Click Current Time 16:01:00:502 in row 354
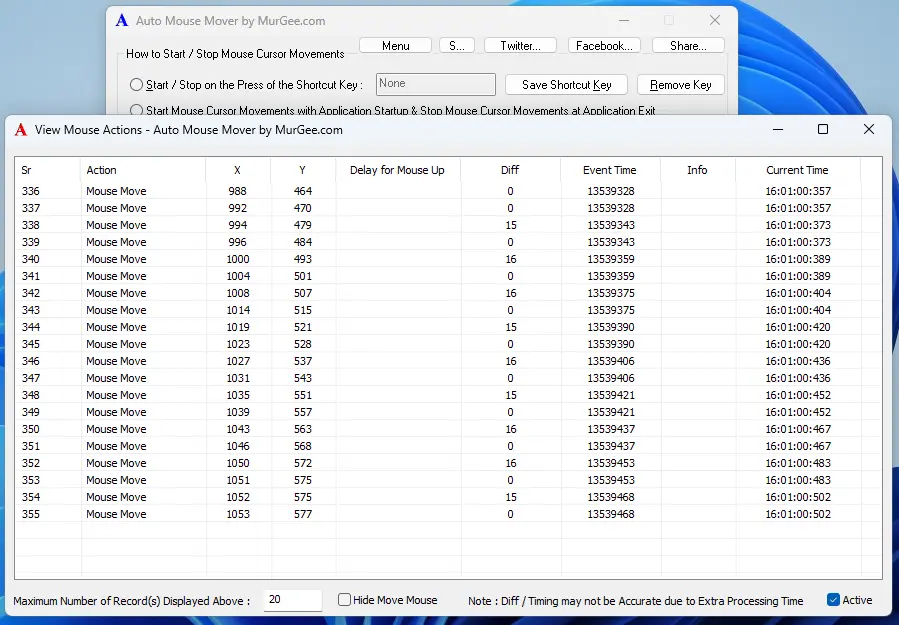Screen dimensions: 899x625 [798, 497]
